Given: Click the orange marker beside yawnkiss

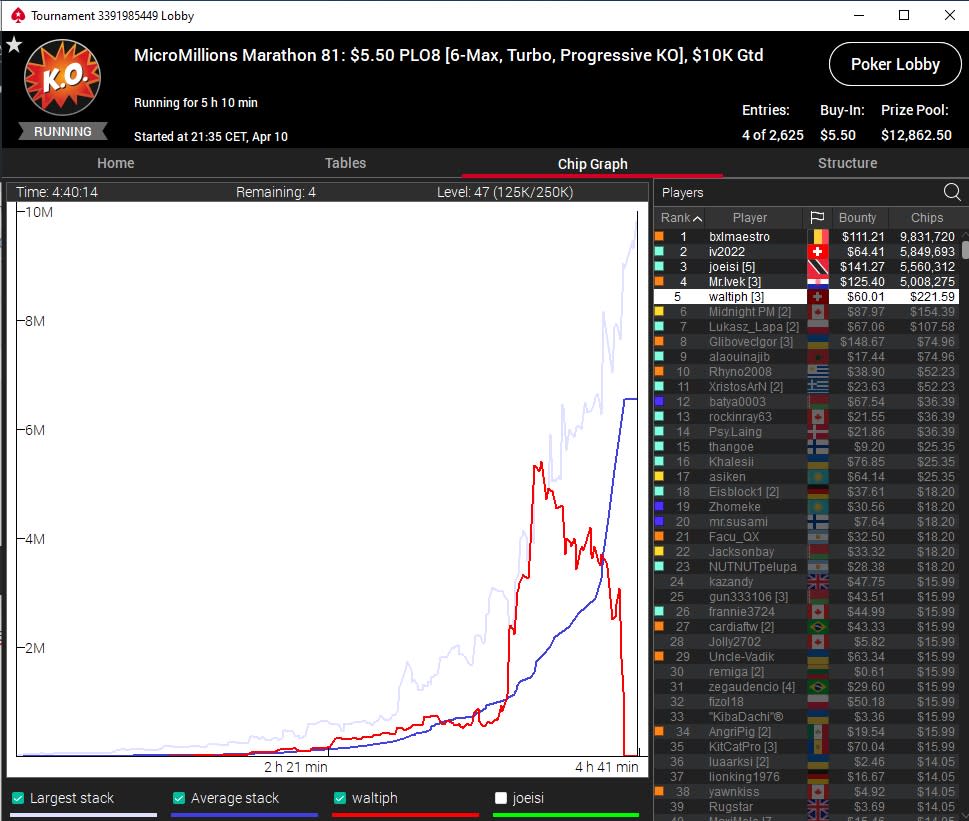Looking at the screenshot, I should click(659, 791).
